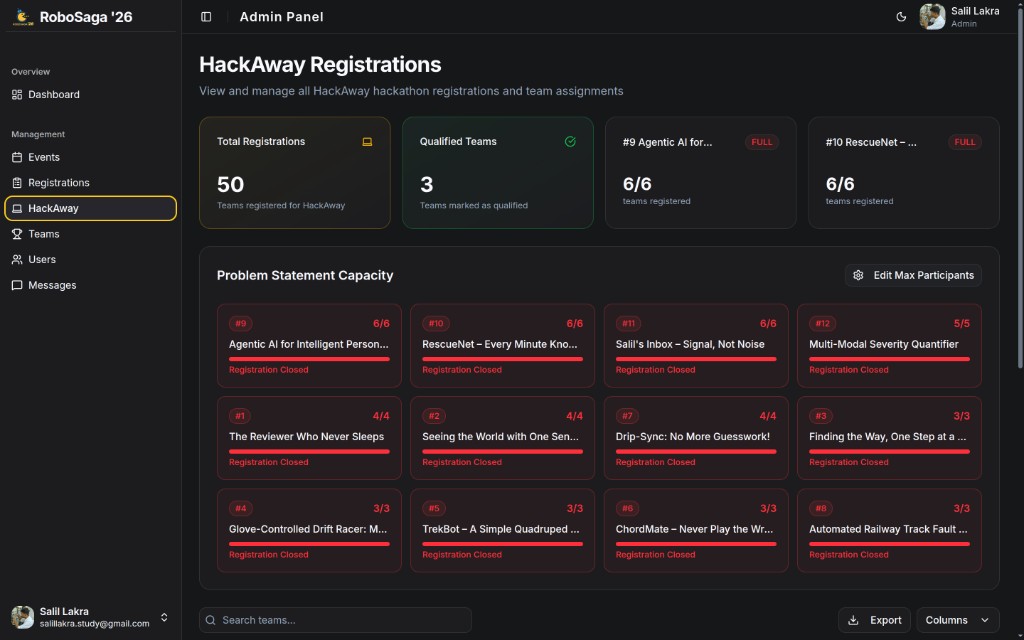Click the RoboSaga '26 logo icon
Image resolution: width=1024 pixels, height=640 pixels.
tap(22, 17)
